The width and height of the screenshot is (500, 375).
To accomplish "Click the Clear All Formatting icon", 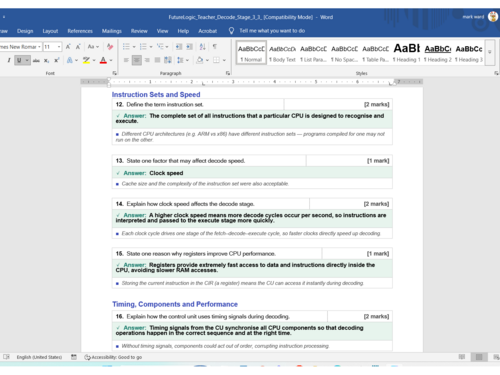I will tap(110, 47).
